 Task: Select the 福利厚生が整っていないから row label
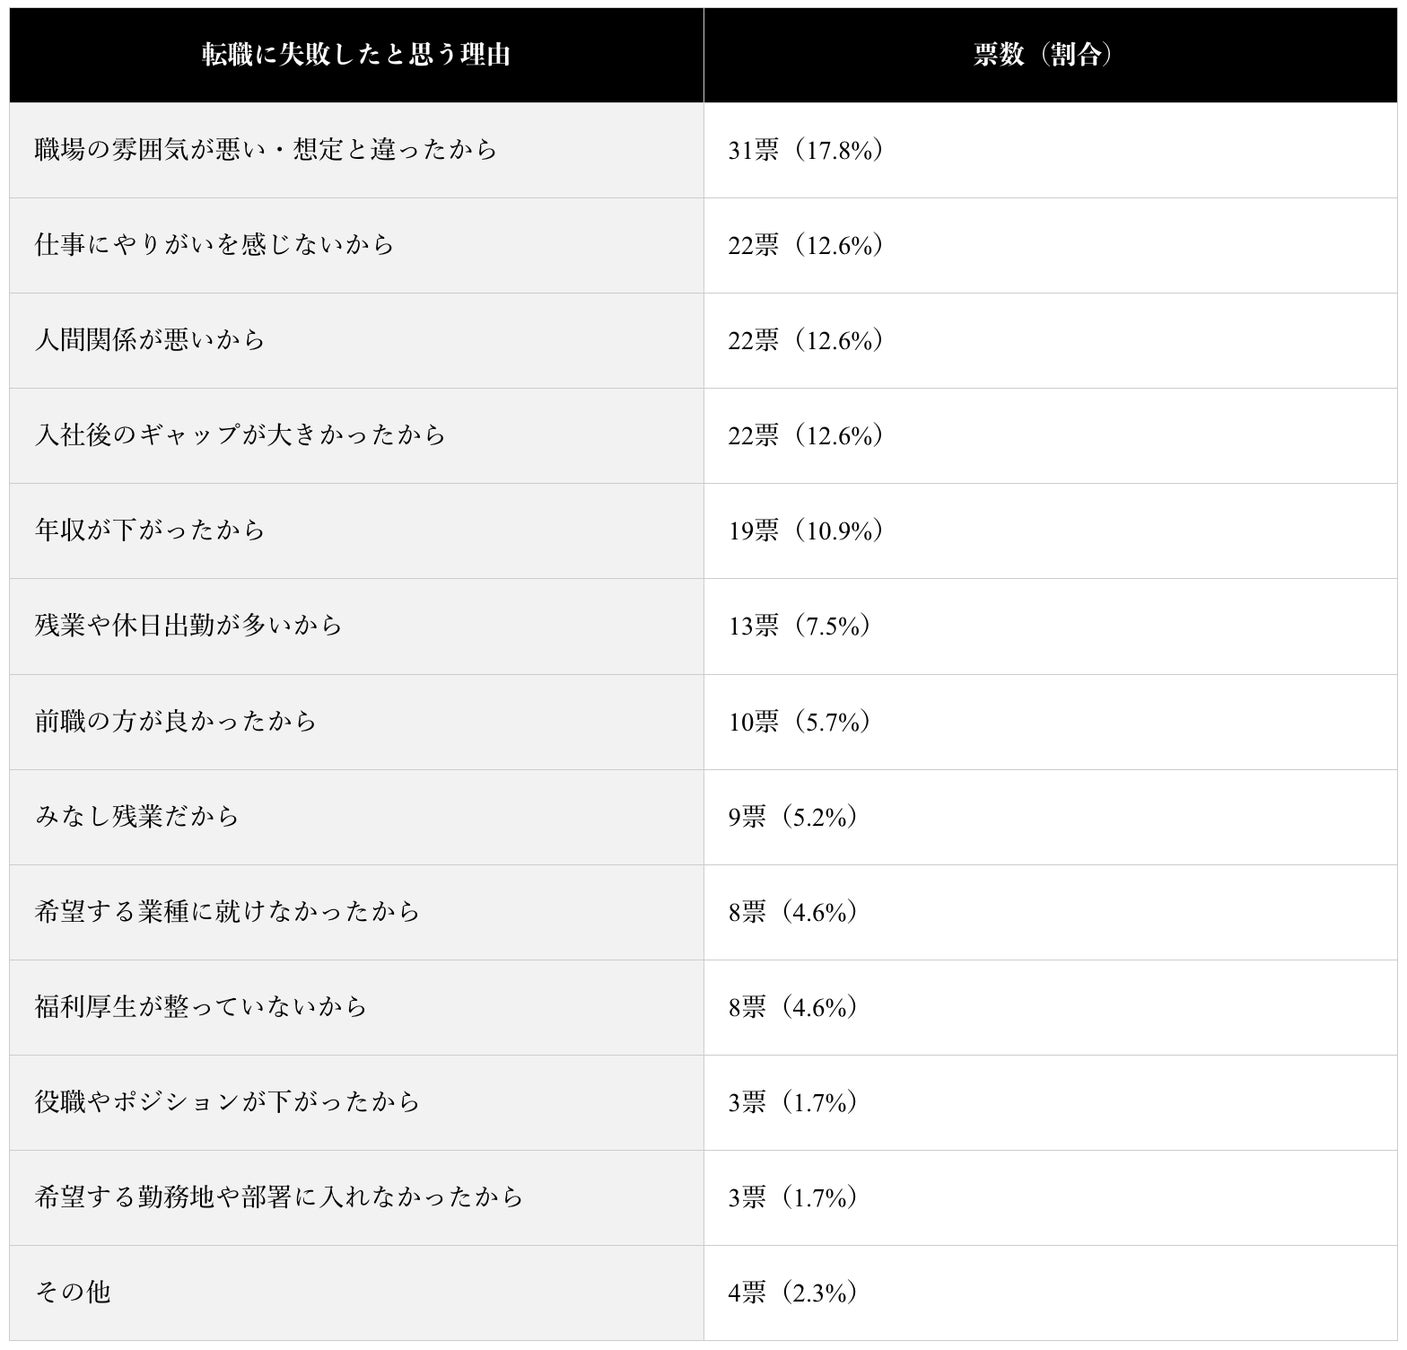(201, 1006)
